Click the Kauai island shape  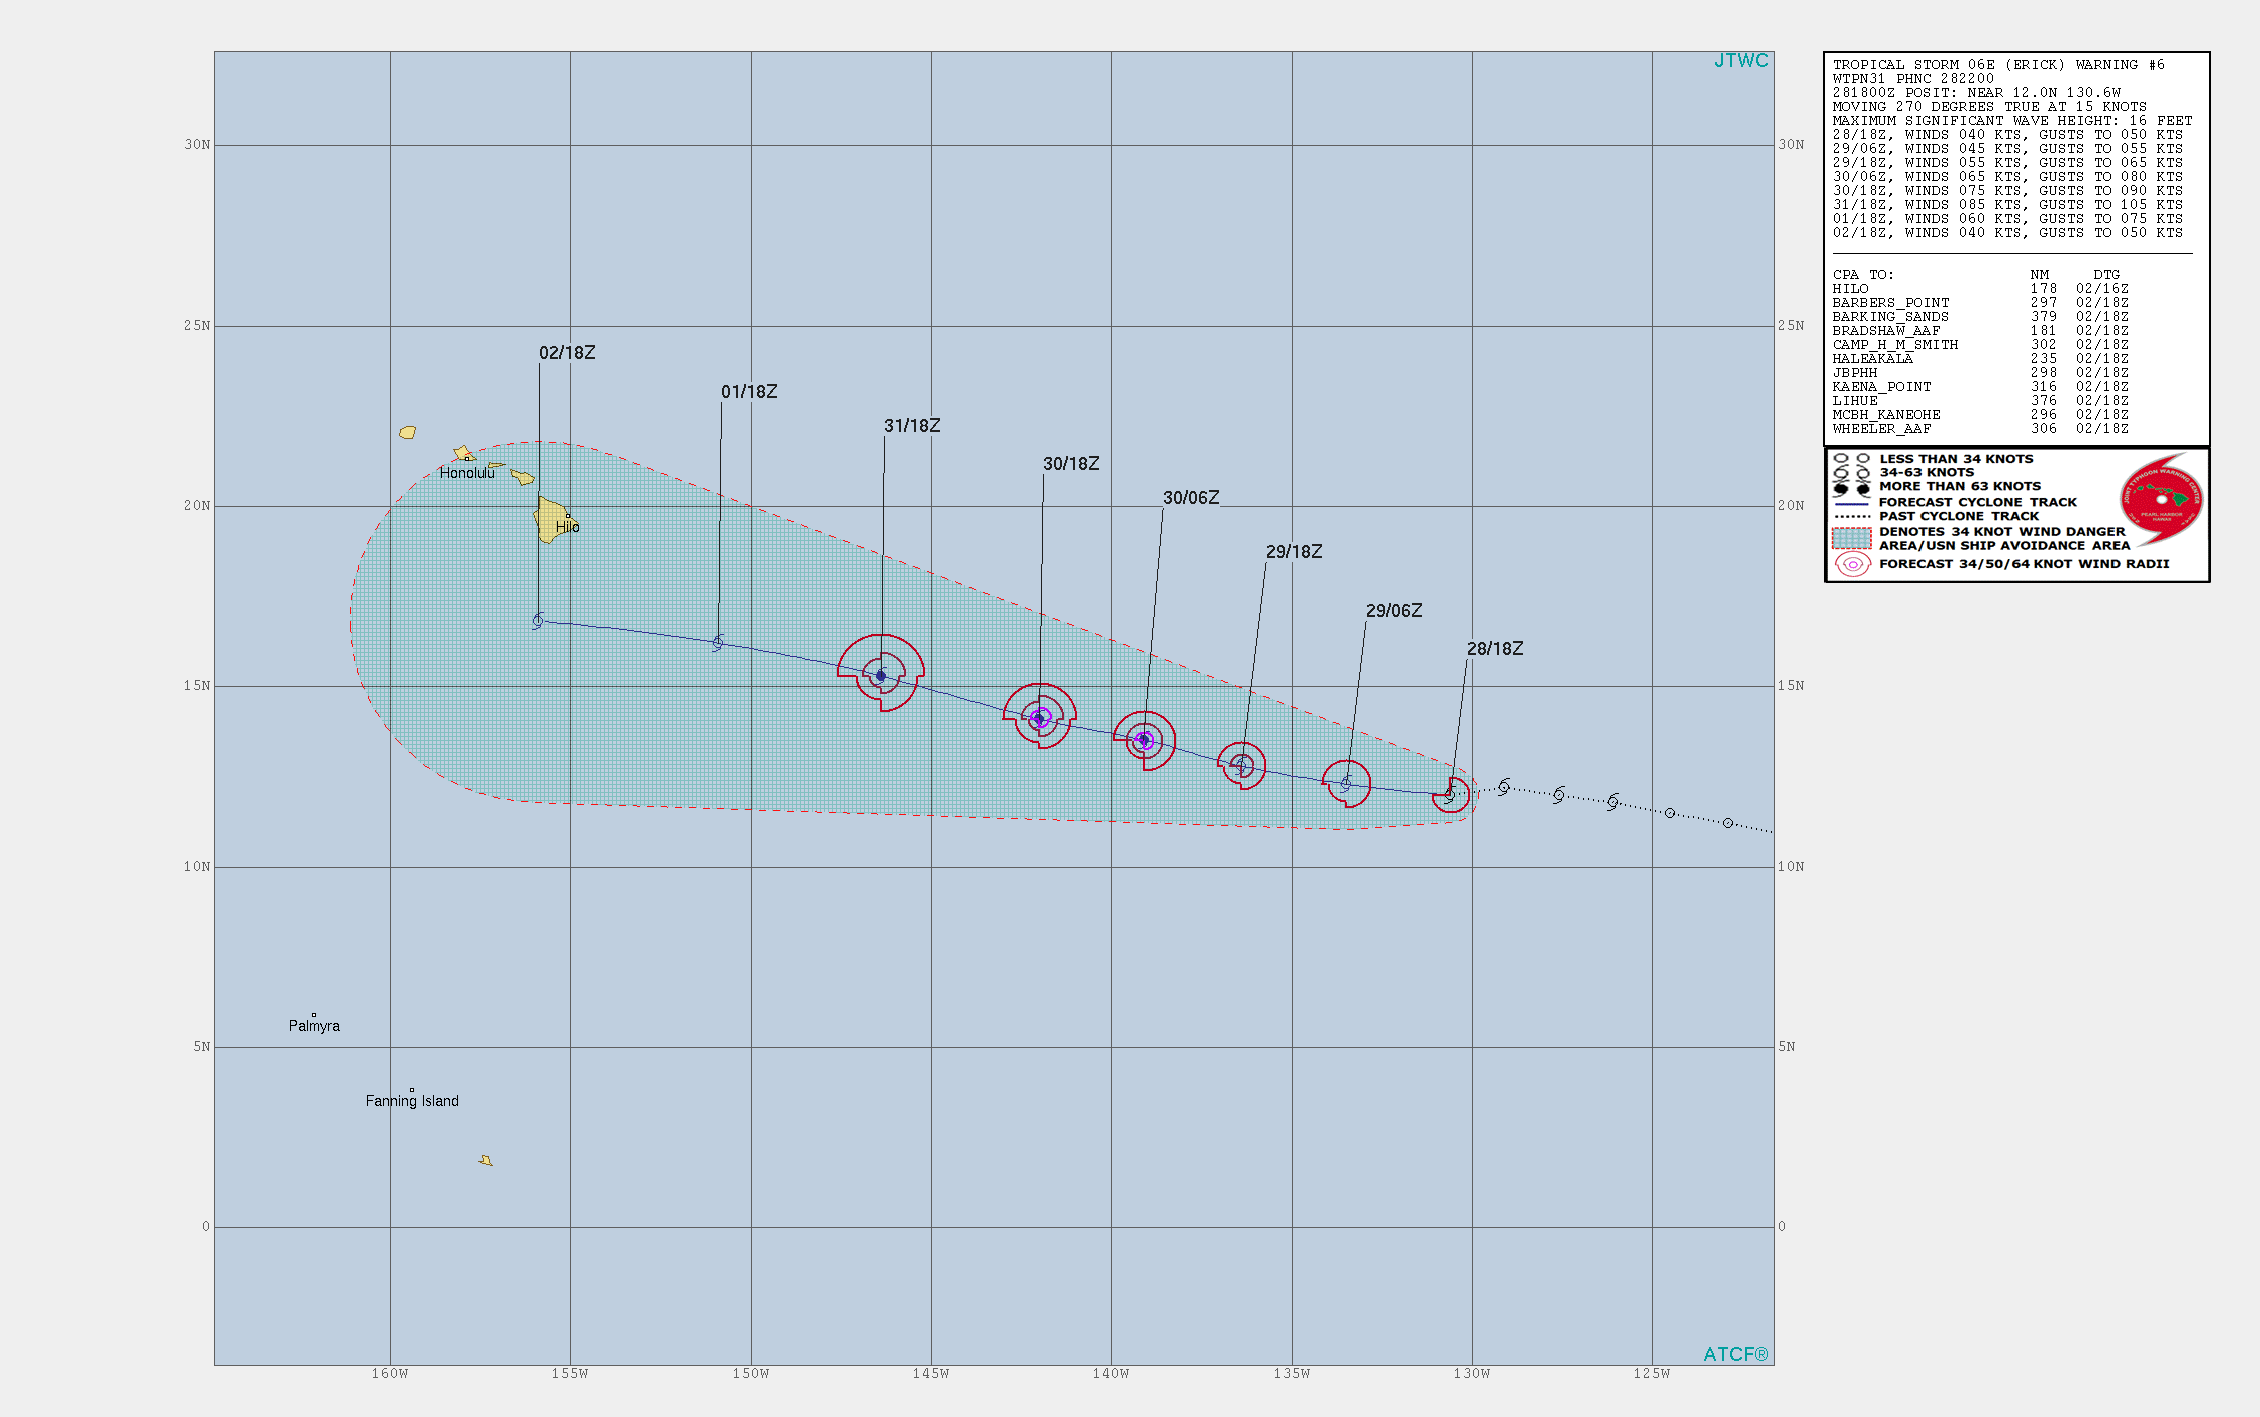(x=407, y=432)
